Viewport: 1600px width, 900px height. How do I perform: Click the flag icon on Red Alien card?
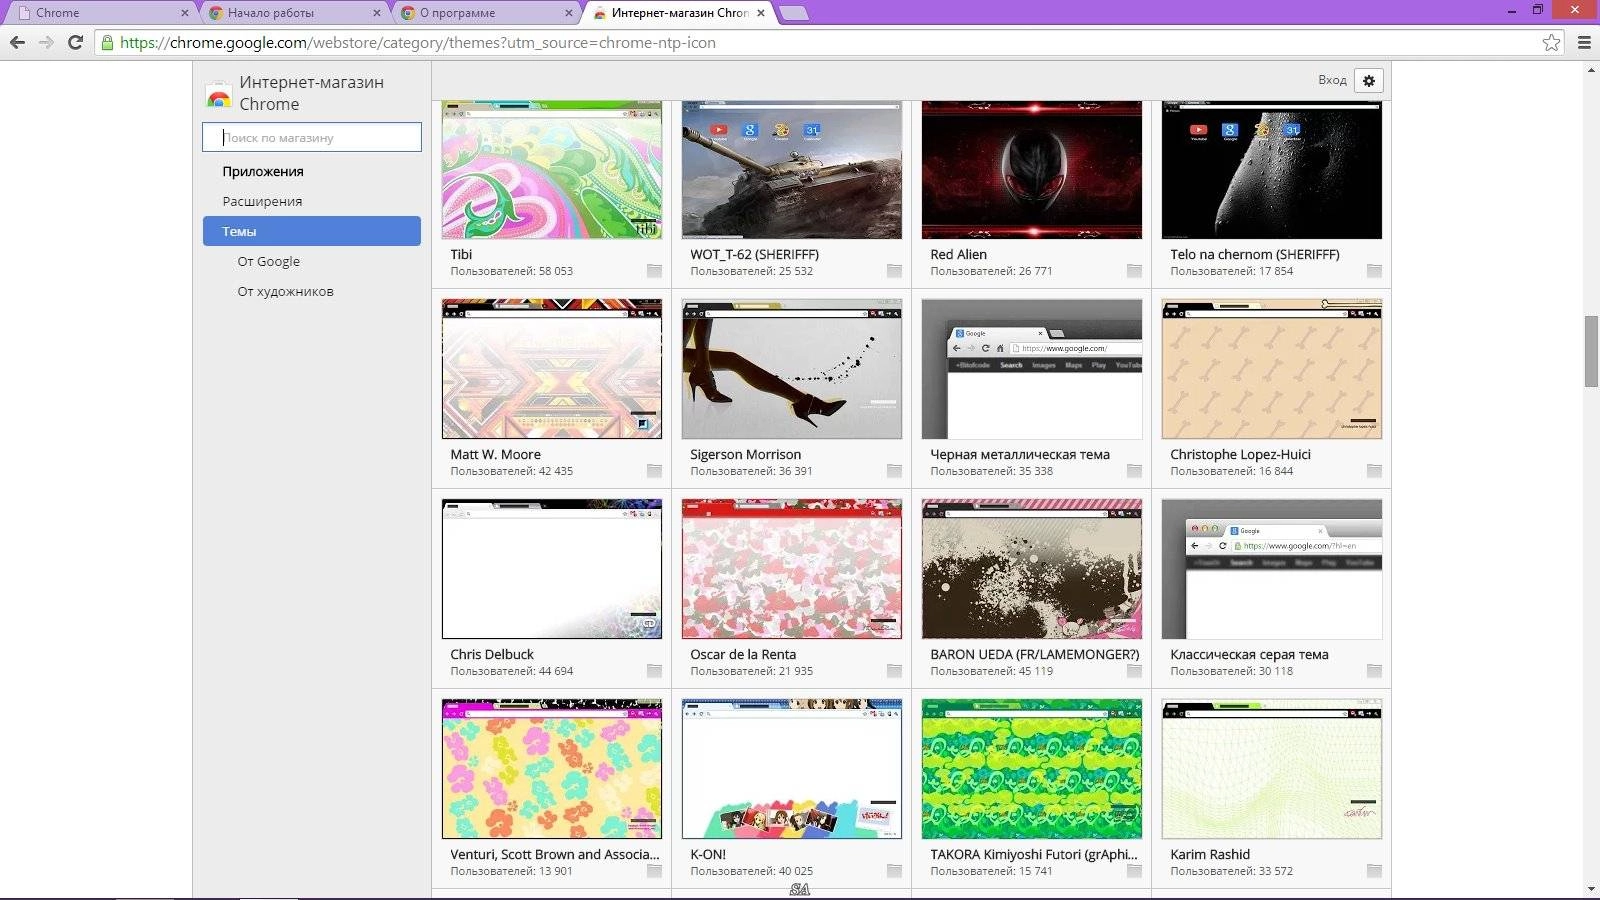1134,271
